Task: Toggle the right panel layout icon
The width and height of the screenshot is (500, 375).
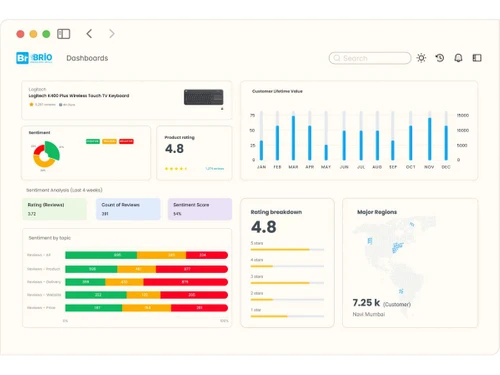Action: pos(477,58)
